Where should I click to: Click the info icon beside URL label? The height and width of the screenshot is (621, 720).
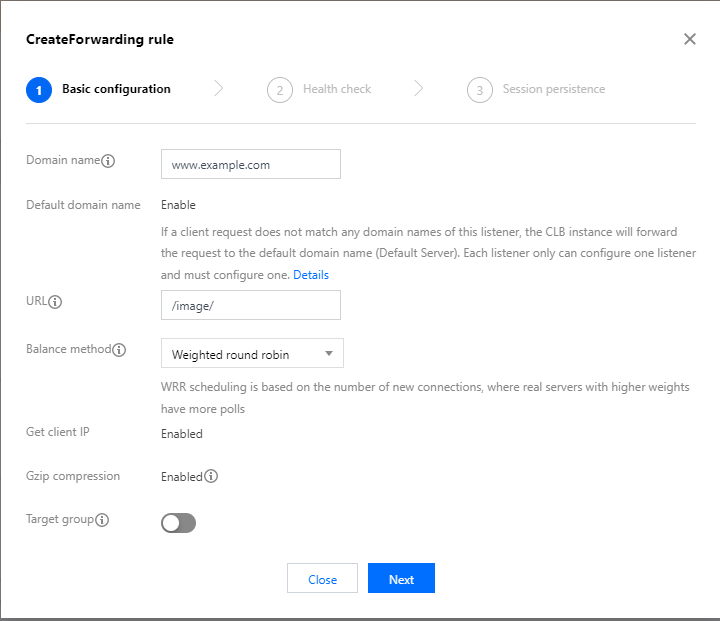[x=56, y=301]
